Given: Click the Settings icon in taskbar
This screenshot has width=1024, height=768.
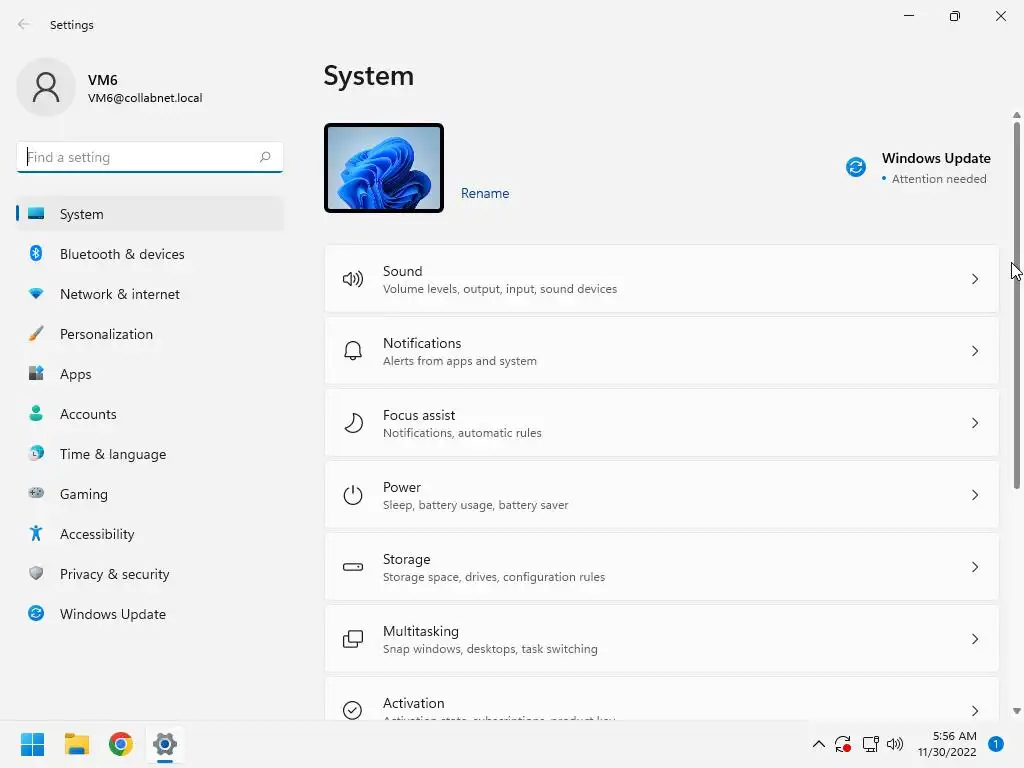Looking at the screenshot, I should pyautogui.click(x=165, y=744).
